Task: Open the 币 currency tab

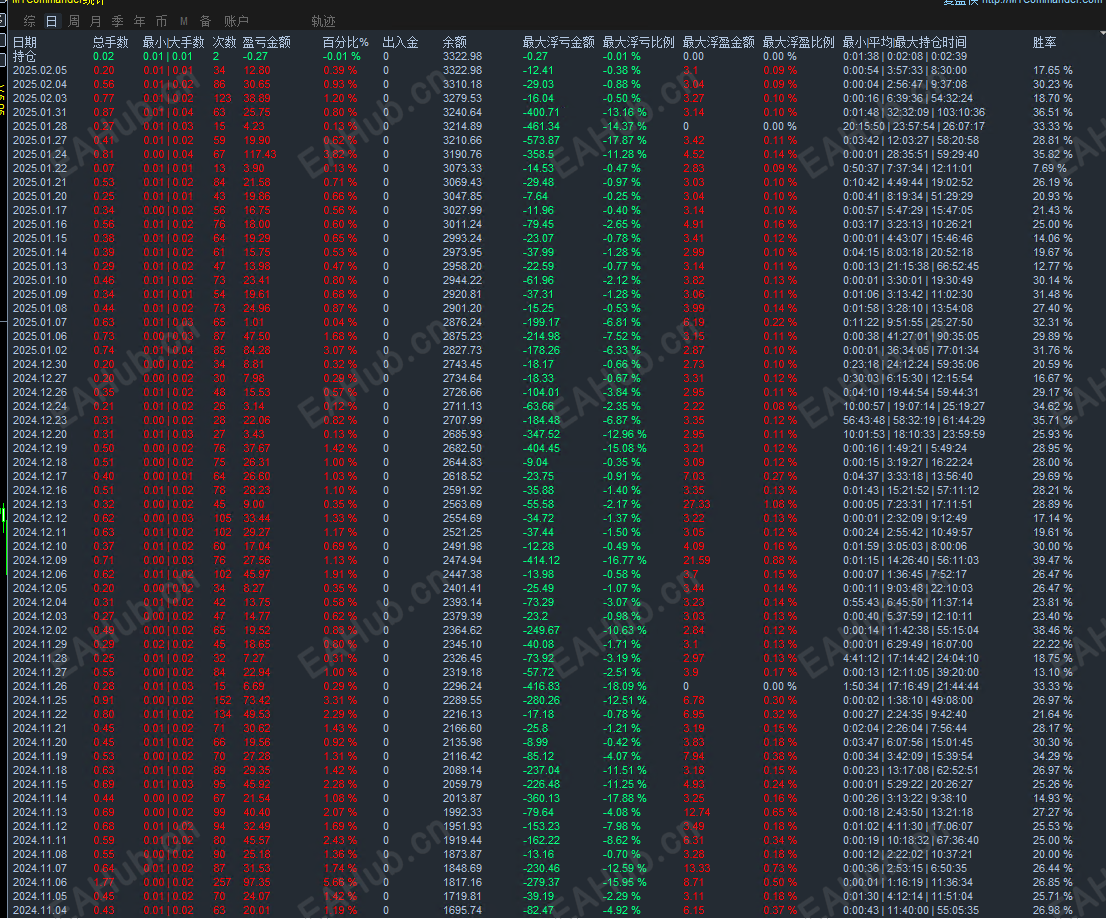Action: tap(162, 21)
